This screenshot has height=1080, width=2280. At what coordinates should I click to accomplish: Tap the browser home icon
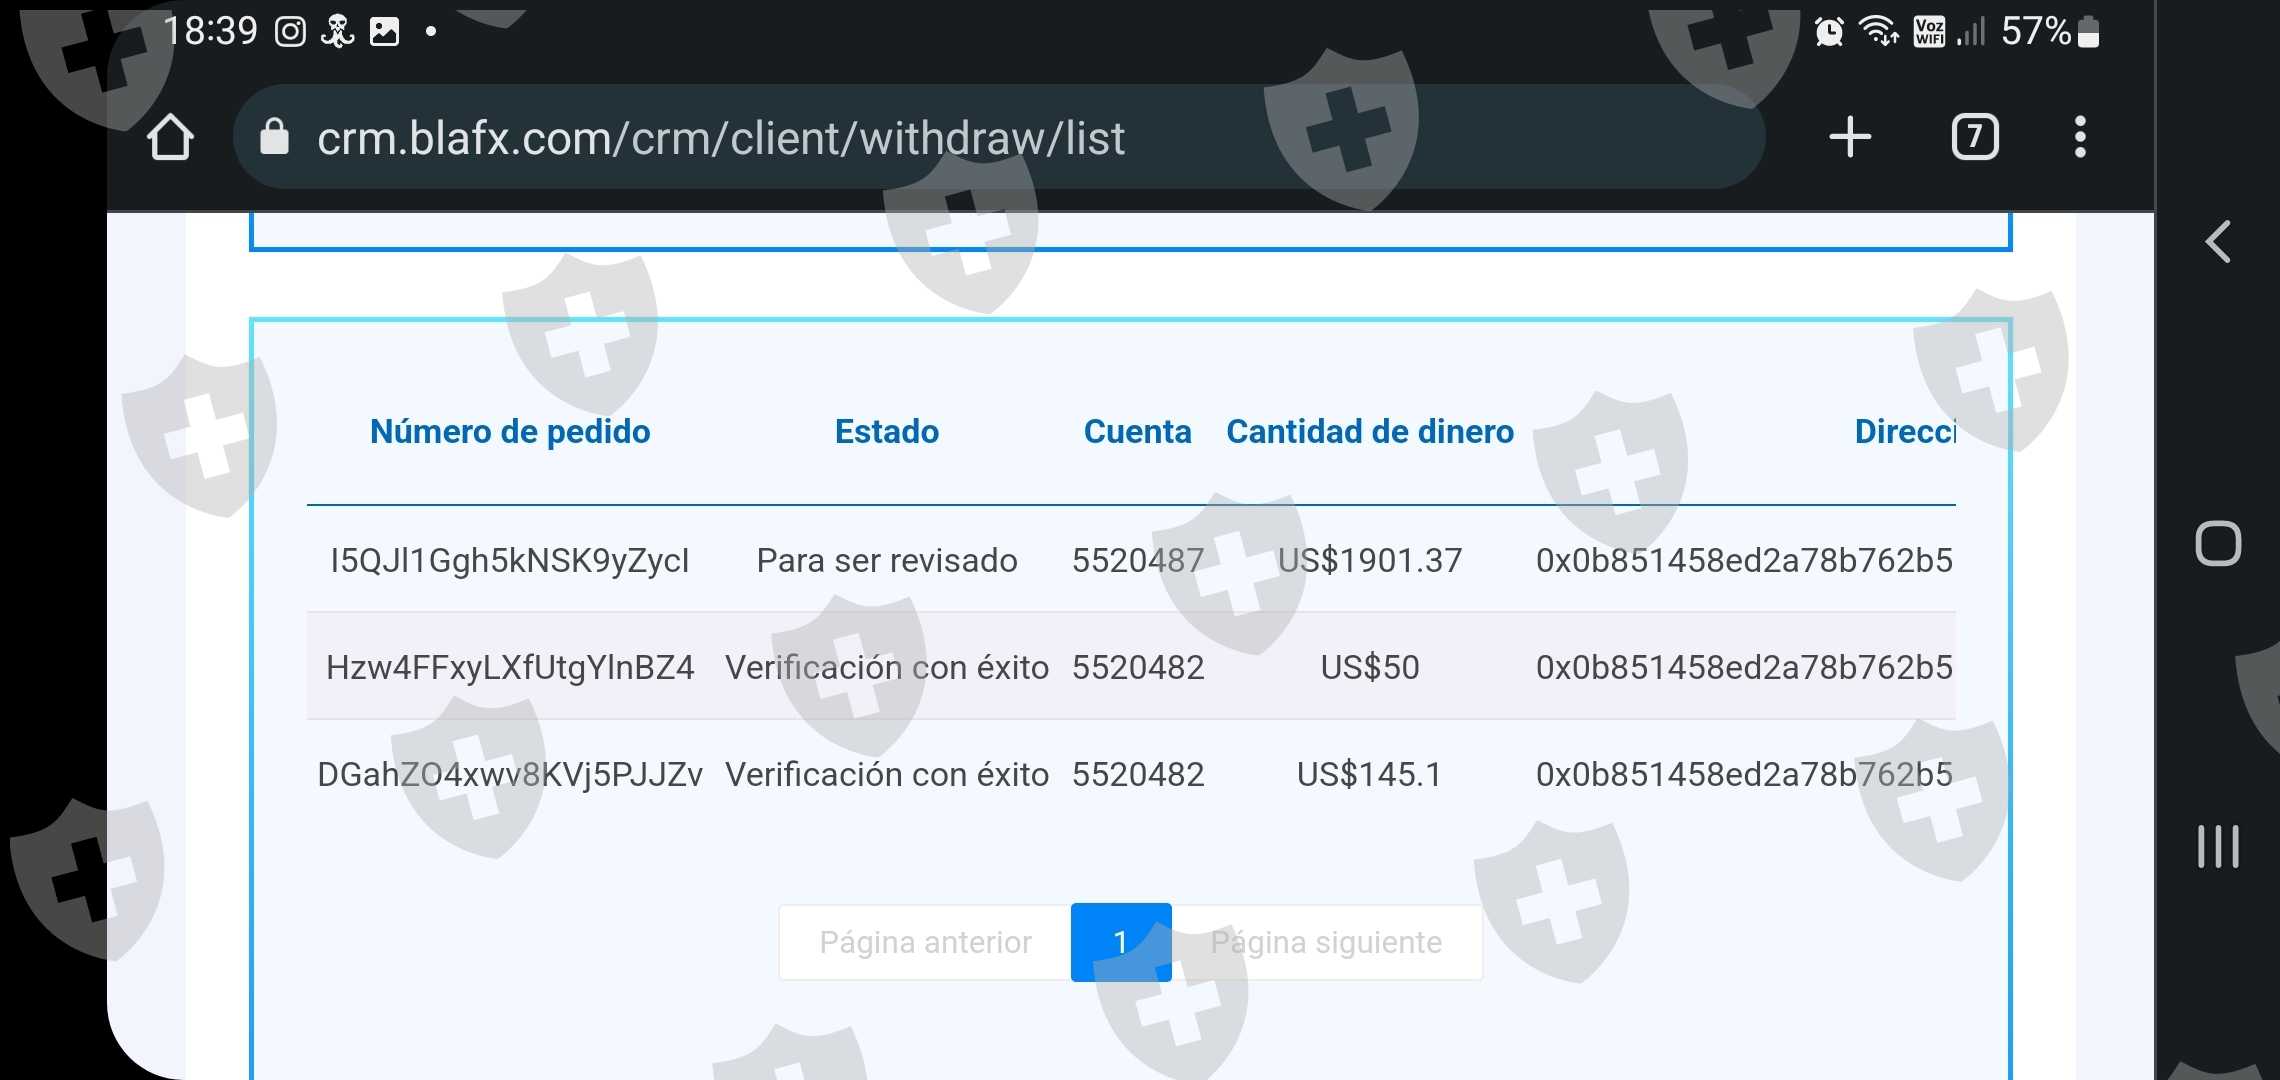coord(170,137)
